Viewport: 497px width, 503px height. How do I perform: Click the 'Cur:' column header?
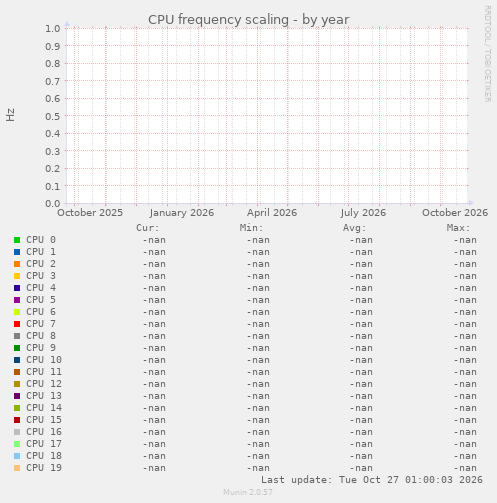148,228
